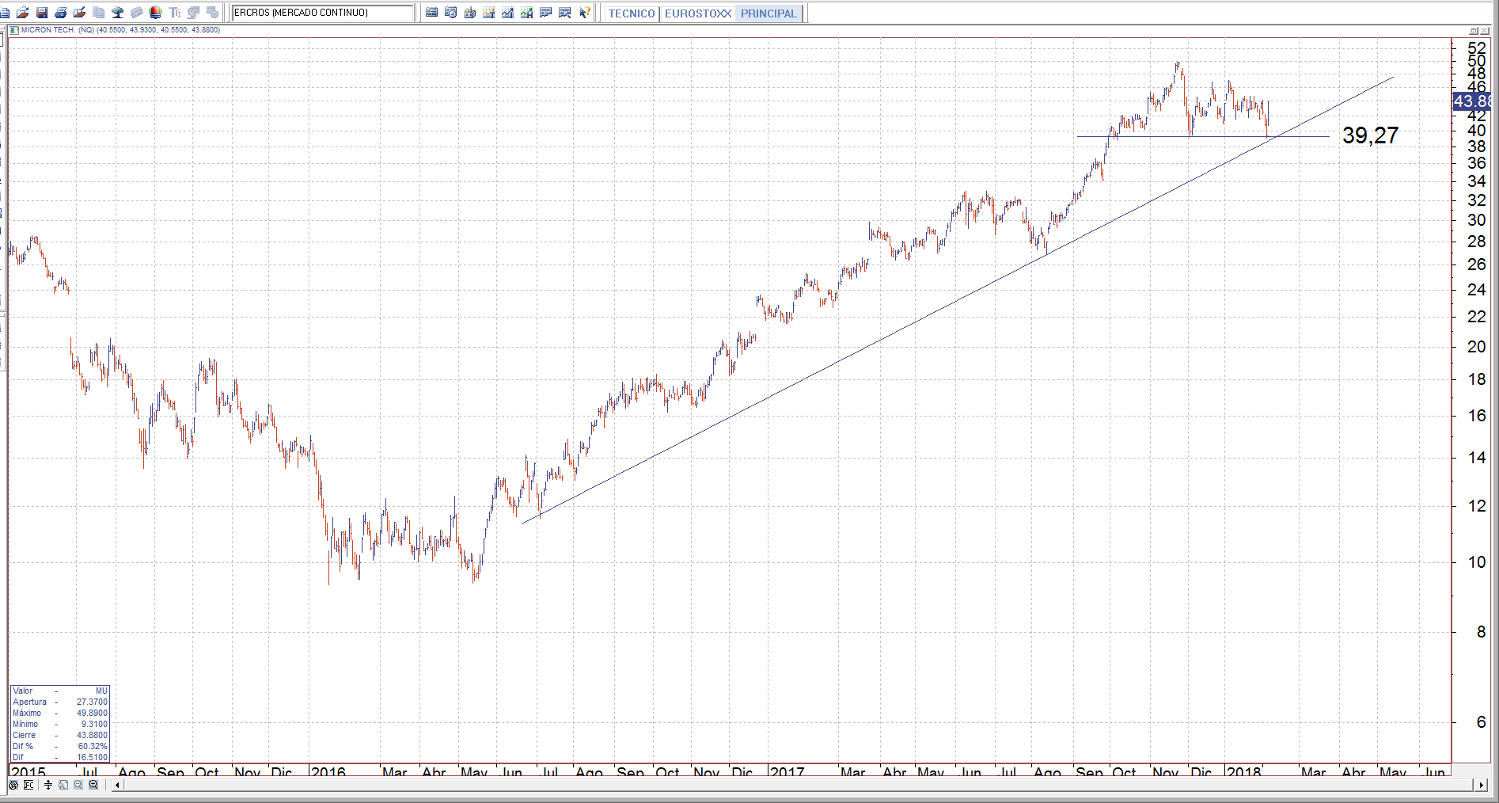Select the PRINCIPAL tab

click(769, 13)
